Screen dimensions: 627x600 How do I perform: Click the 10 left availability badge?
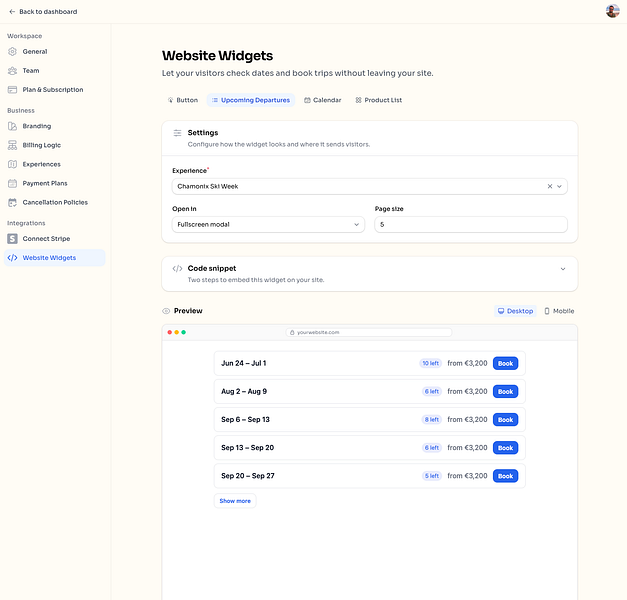click(x=430, y=363)
